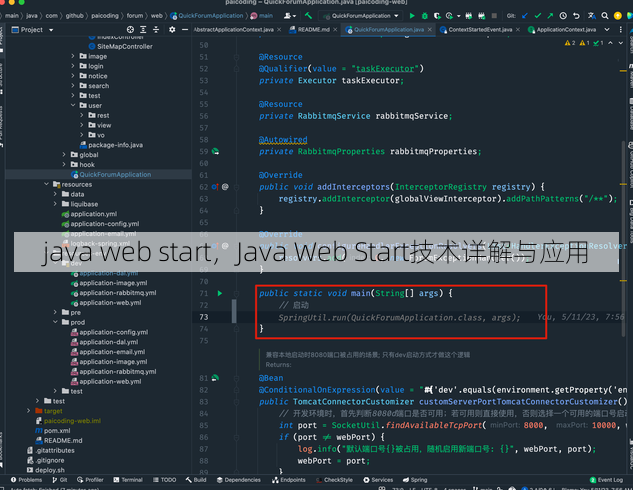Expand all in Project panel toolbar
Screen dimensions: 633x490
point(143,29)
